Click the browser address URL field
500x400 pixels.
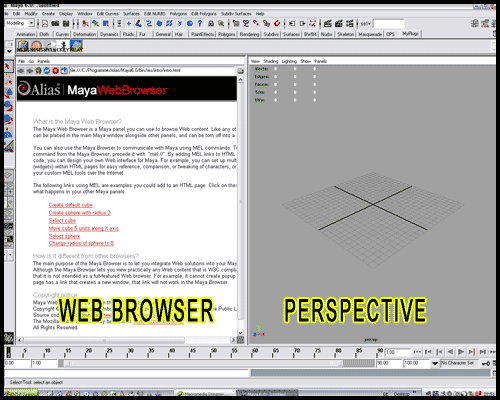pyautogui.click(x=152, y=70)
